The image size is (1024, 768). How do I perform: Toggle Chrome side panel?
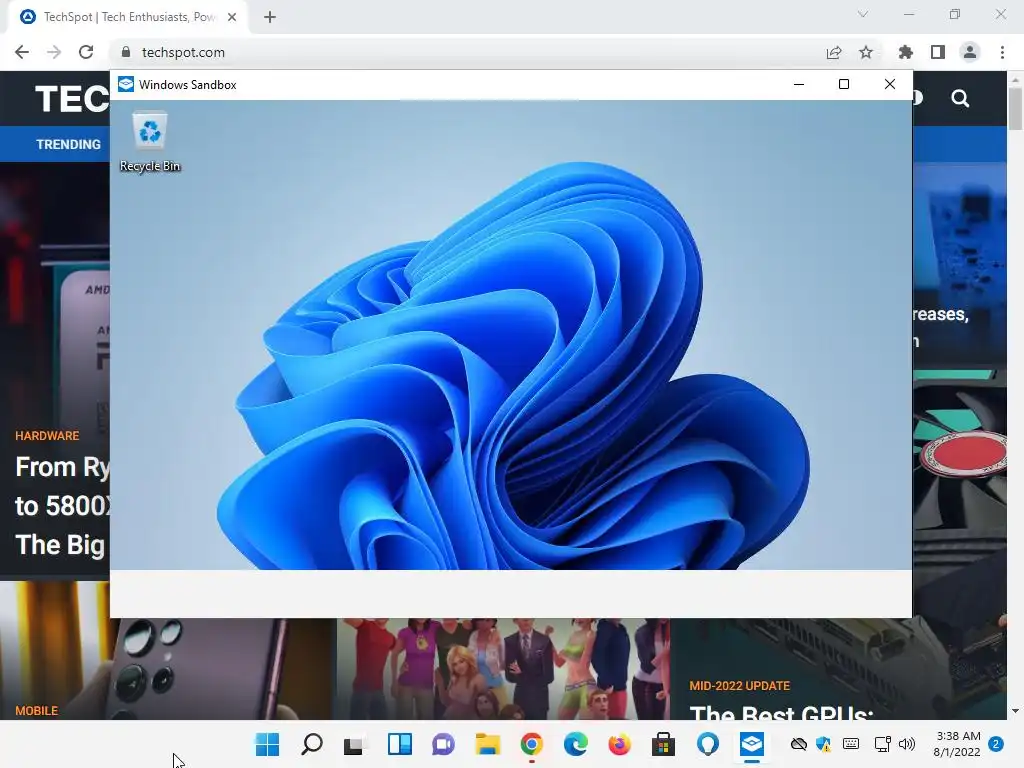click(938, 52)
